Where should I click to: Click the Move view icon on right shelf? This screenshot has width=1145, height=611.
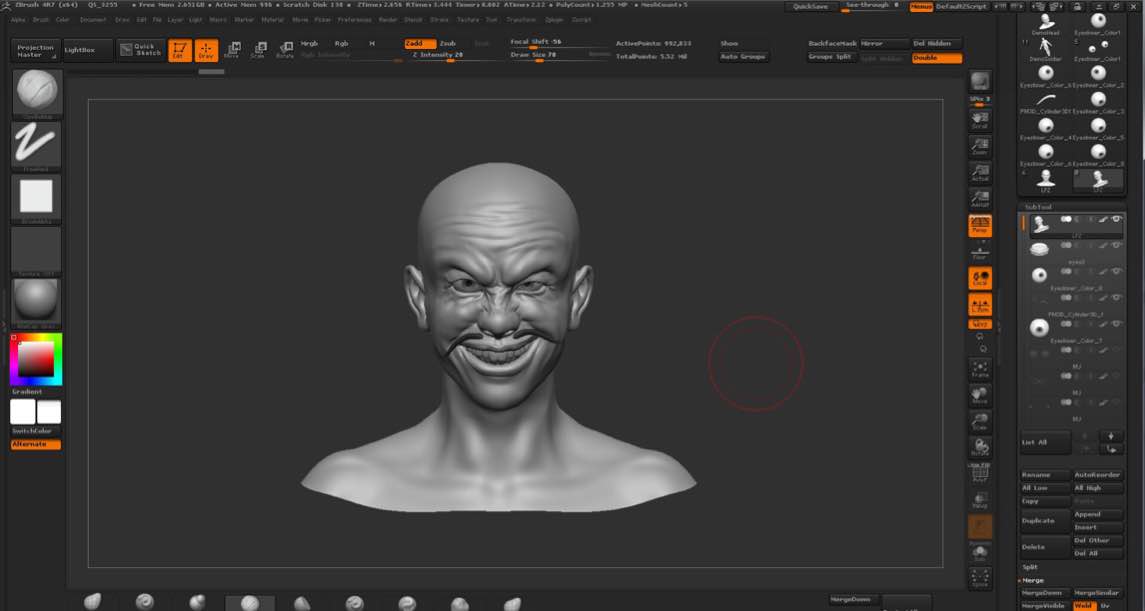(980, 396)
